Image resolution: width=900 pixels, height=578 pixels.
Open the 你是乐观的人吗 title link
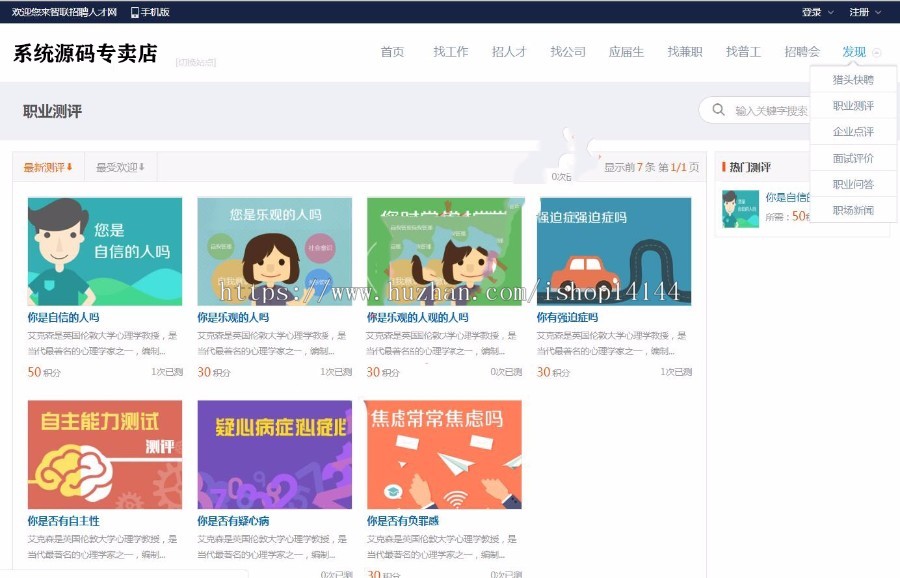coord(233,317)
